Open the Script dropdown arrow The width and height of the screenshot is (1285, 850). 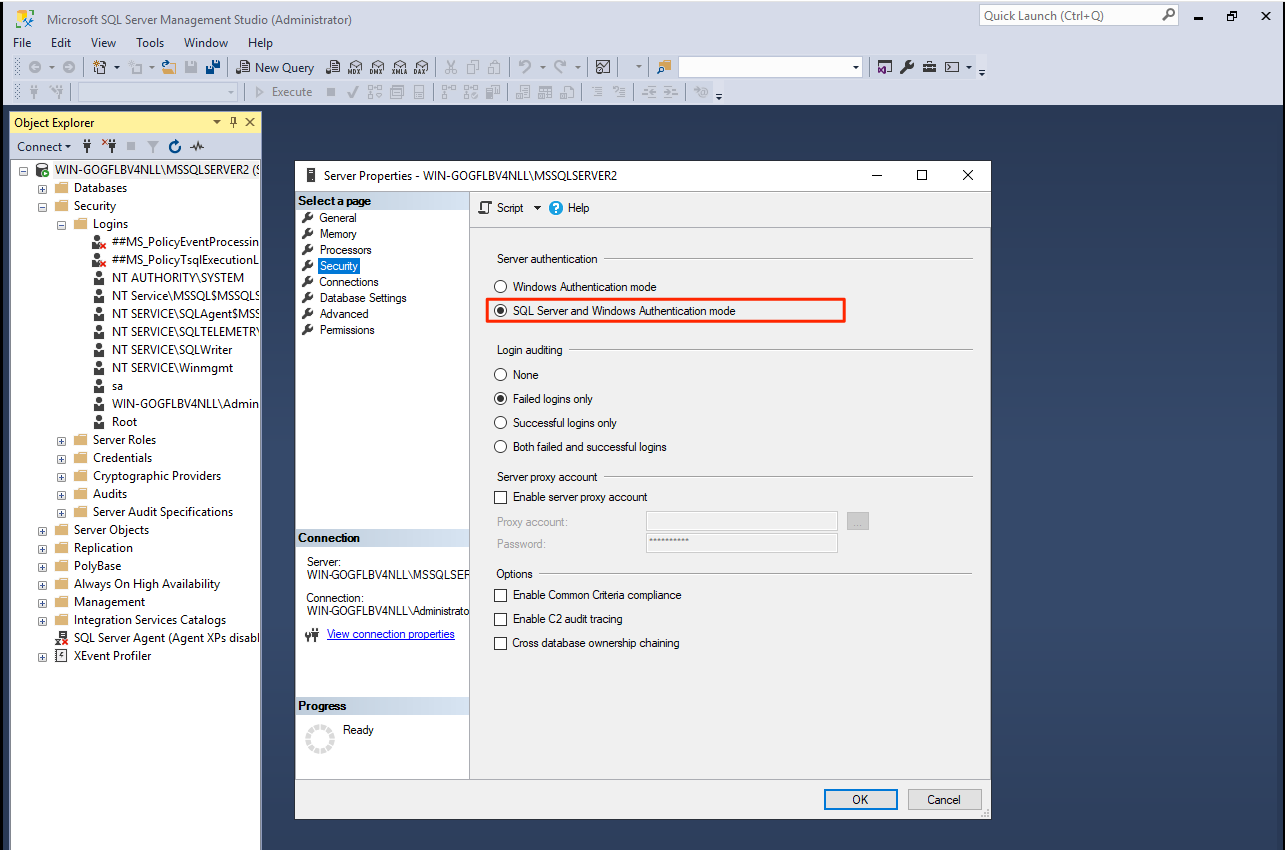click(537, 208)
